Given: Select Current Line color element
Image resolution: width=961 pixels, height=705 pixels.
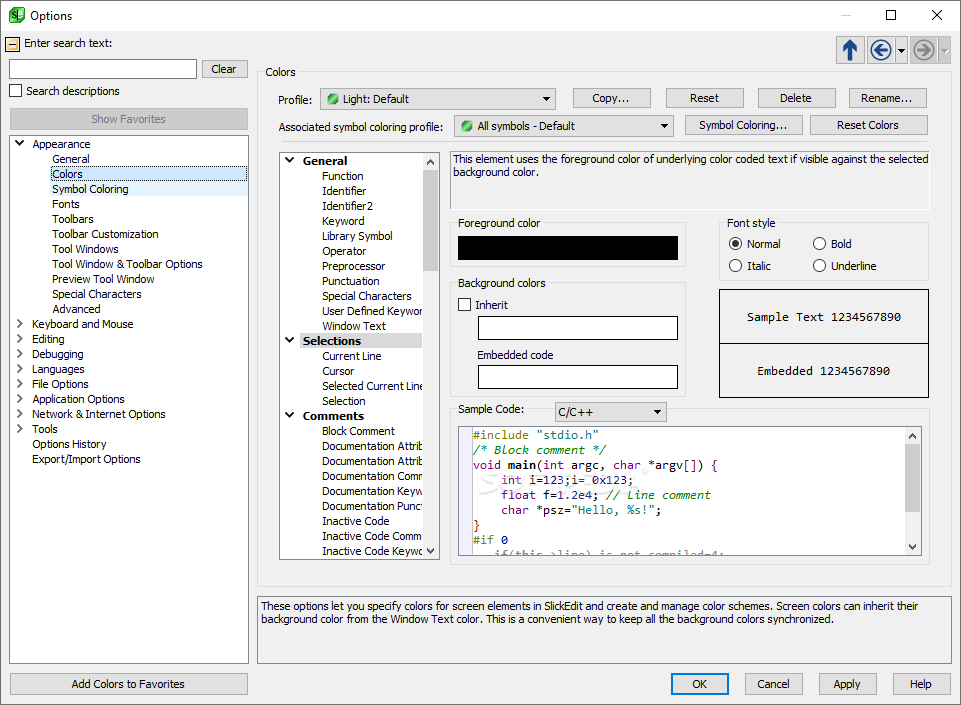Looking at the screenshot, I should (352, 356).
